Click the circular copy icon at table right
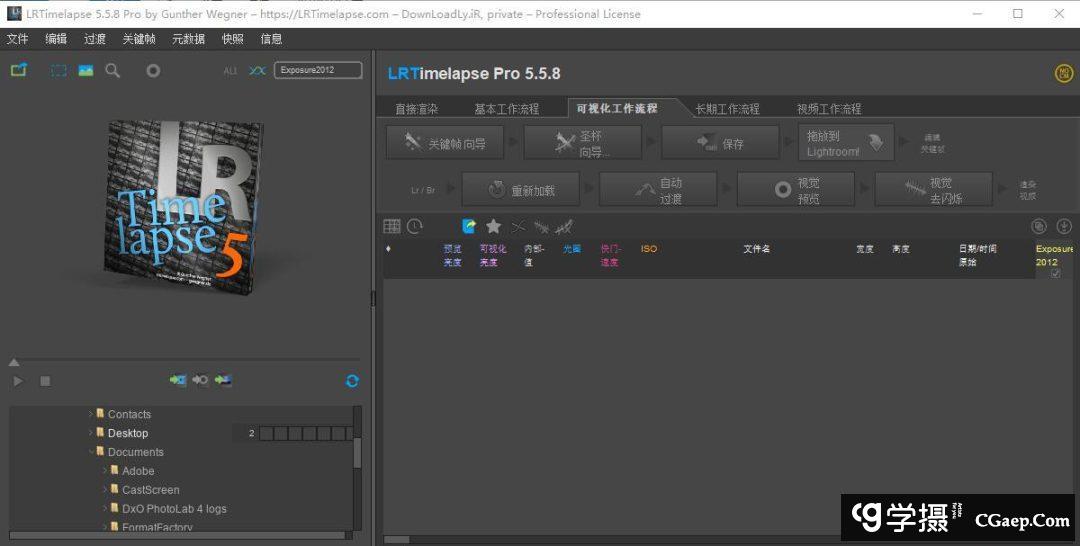 1039,226
